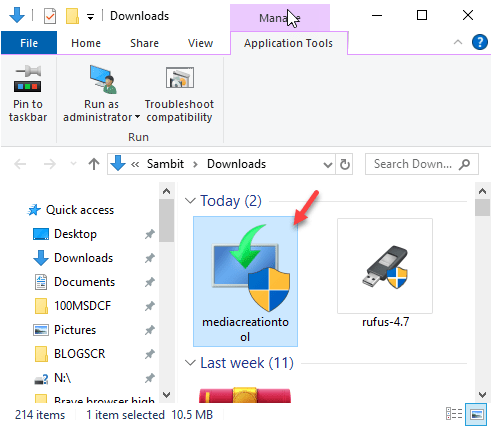Click the file list scrollbar thumb
492x427 pixels.
coord(482,208)
